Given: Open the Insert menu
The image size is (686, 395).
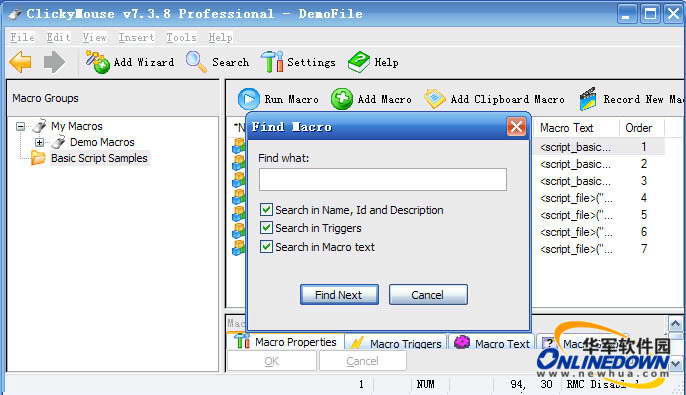Looking at the screenshot, I should [x=136, y=38].
